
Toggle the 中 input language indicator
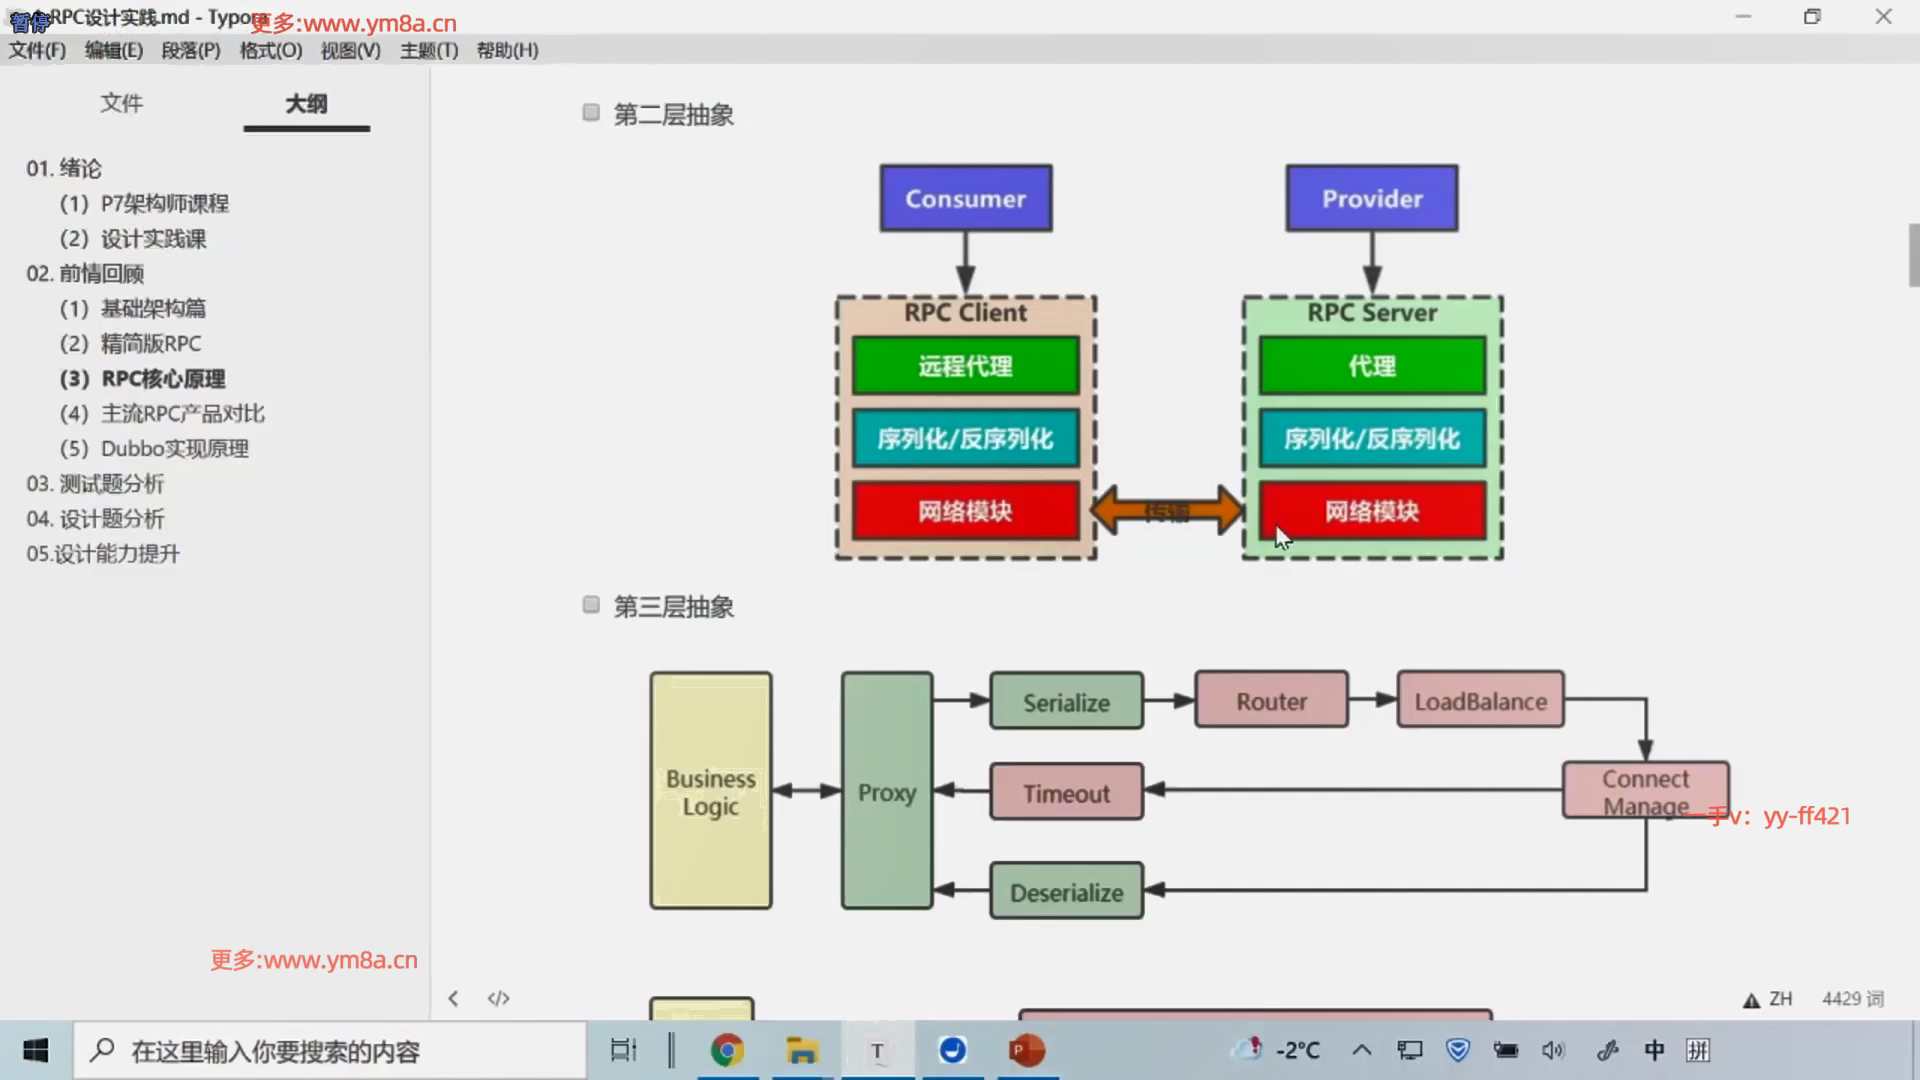(1654, 1050)
